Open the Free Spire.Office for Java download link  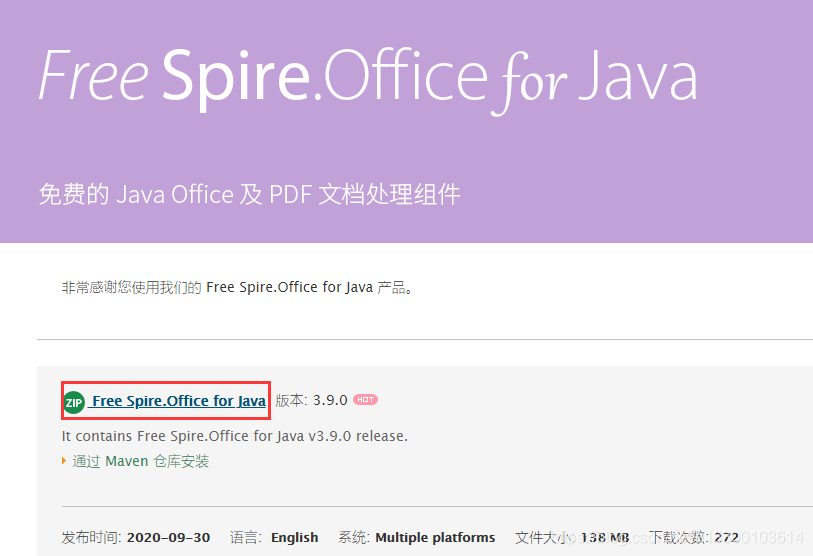coord(178,401)
